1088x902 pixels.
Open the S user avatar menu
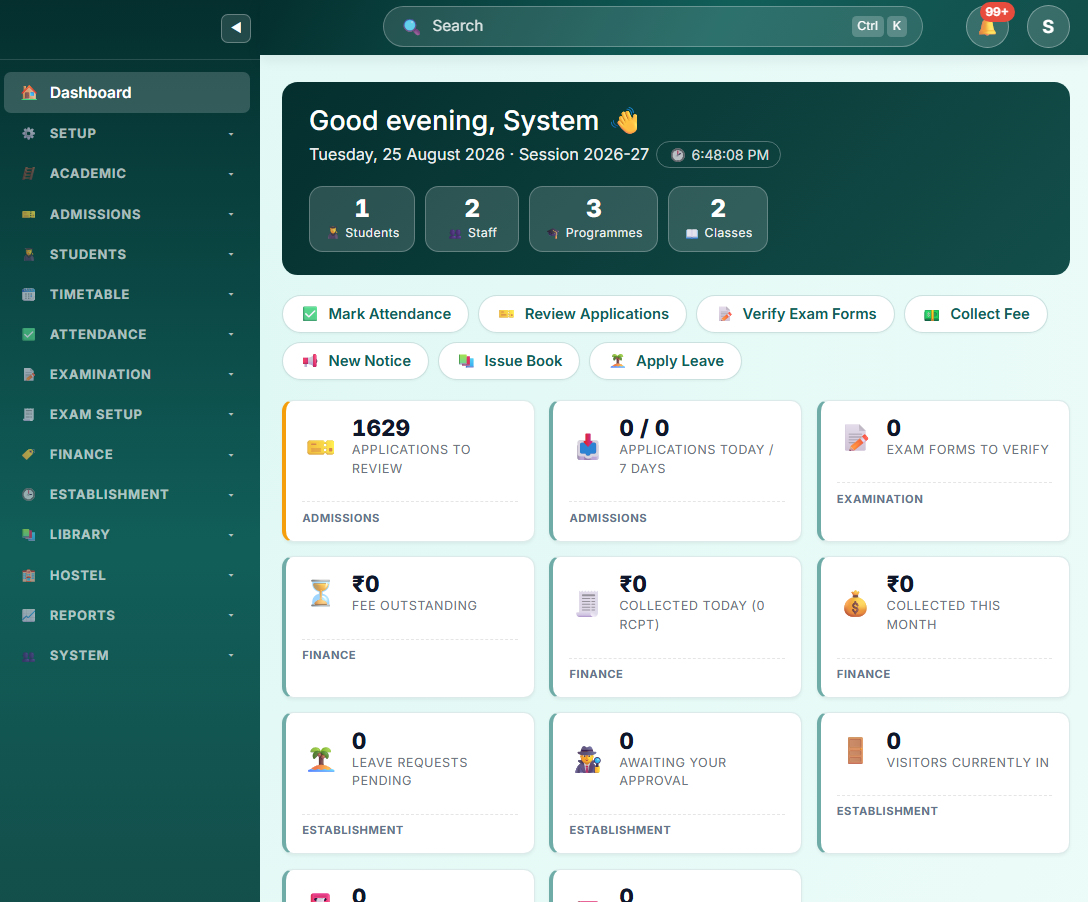coord(1048,26)
